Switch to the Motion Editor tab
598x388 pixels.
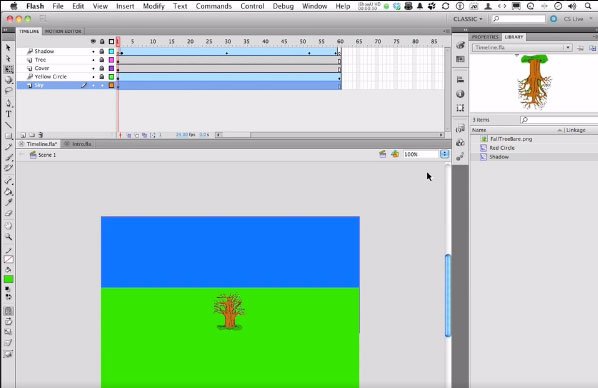tap(63, 31)
